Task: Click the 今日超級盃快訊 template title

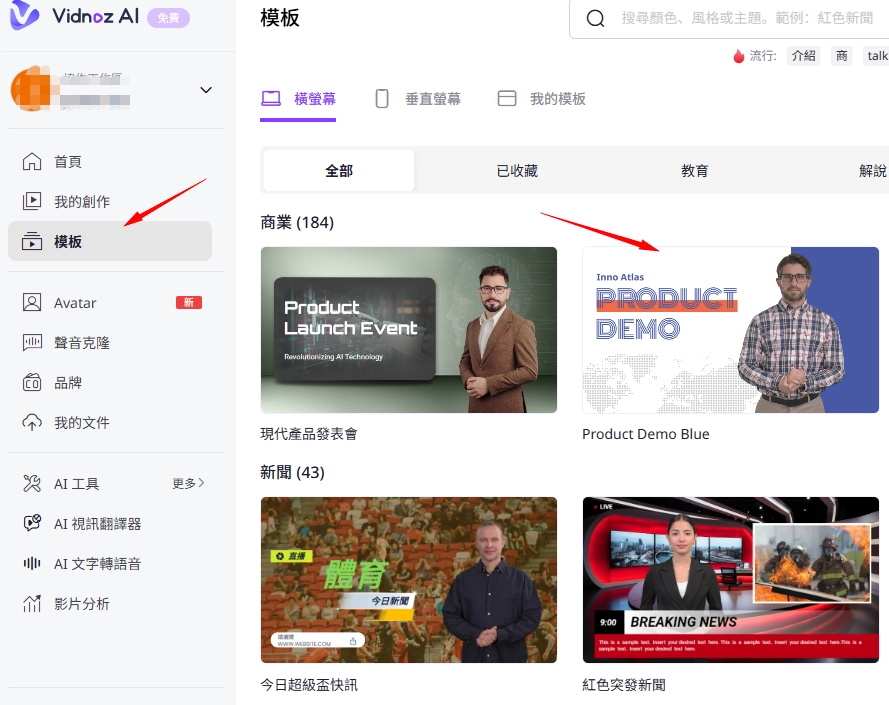Action: [309, 685]
